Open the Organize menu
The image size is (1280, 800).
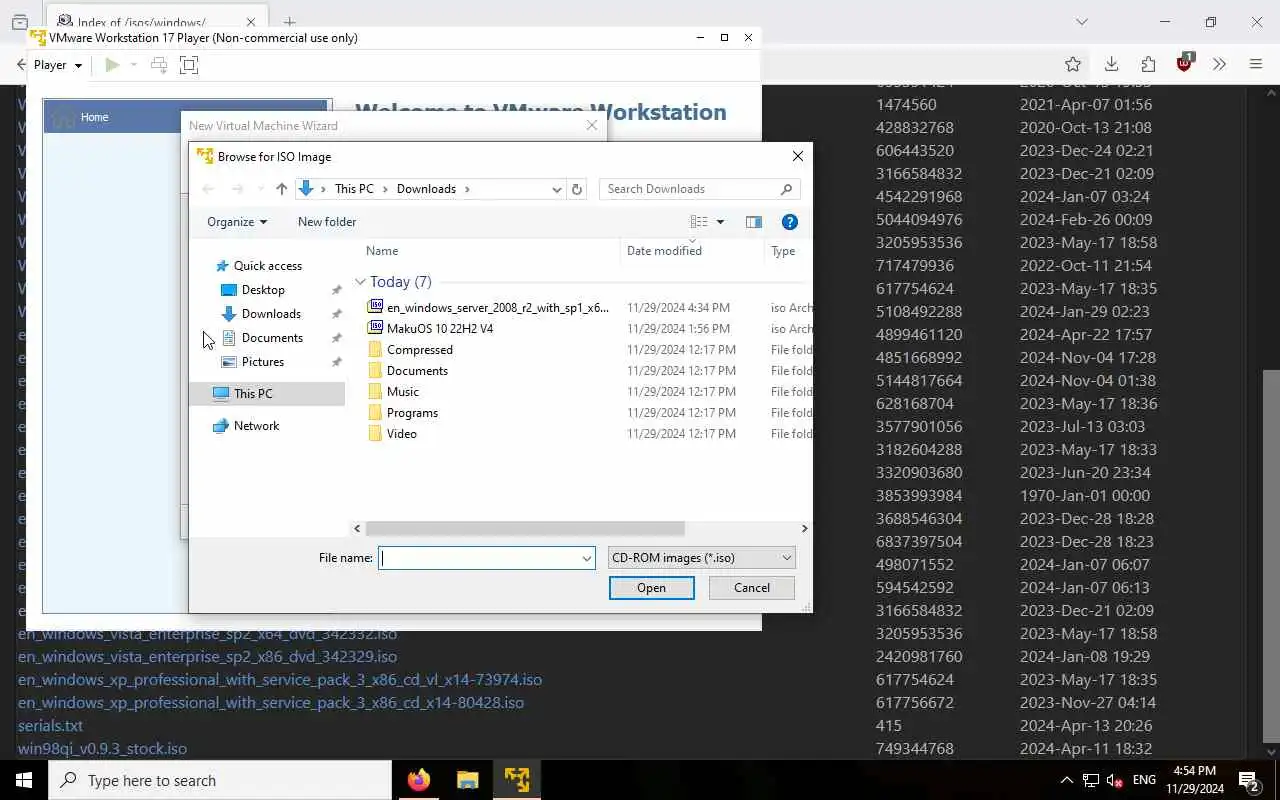point(237,222)
